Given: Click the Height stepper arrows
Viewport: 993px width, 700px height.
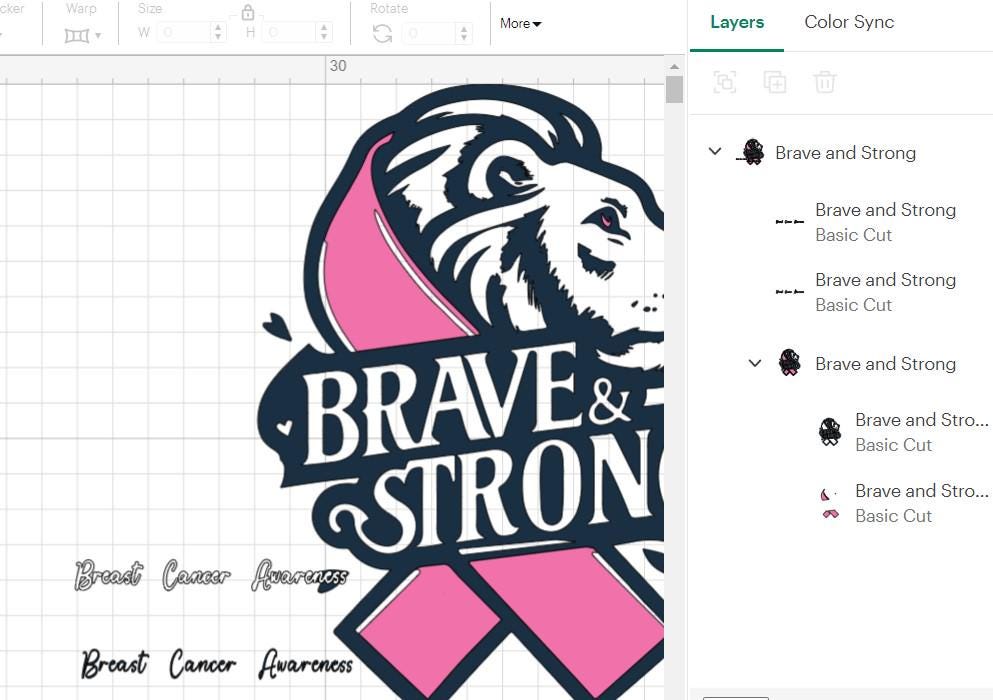Looking at the screenshot, I should (x=324, y=32).
